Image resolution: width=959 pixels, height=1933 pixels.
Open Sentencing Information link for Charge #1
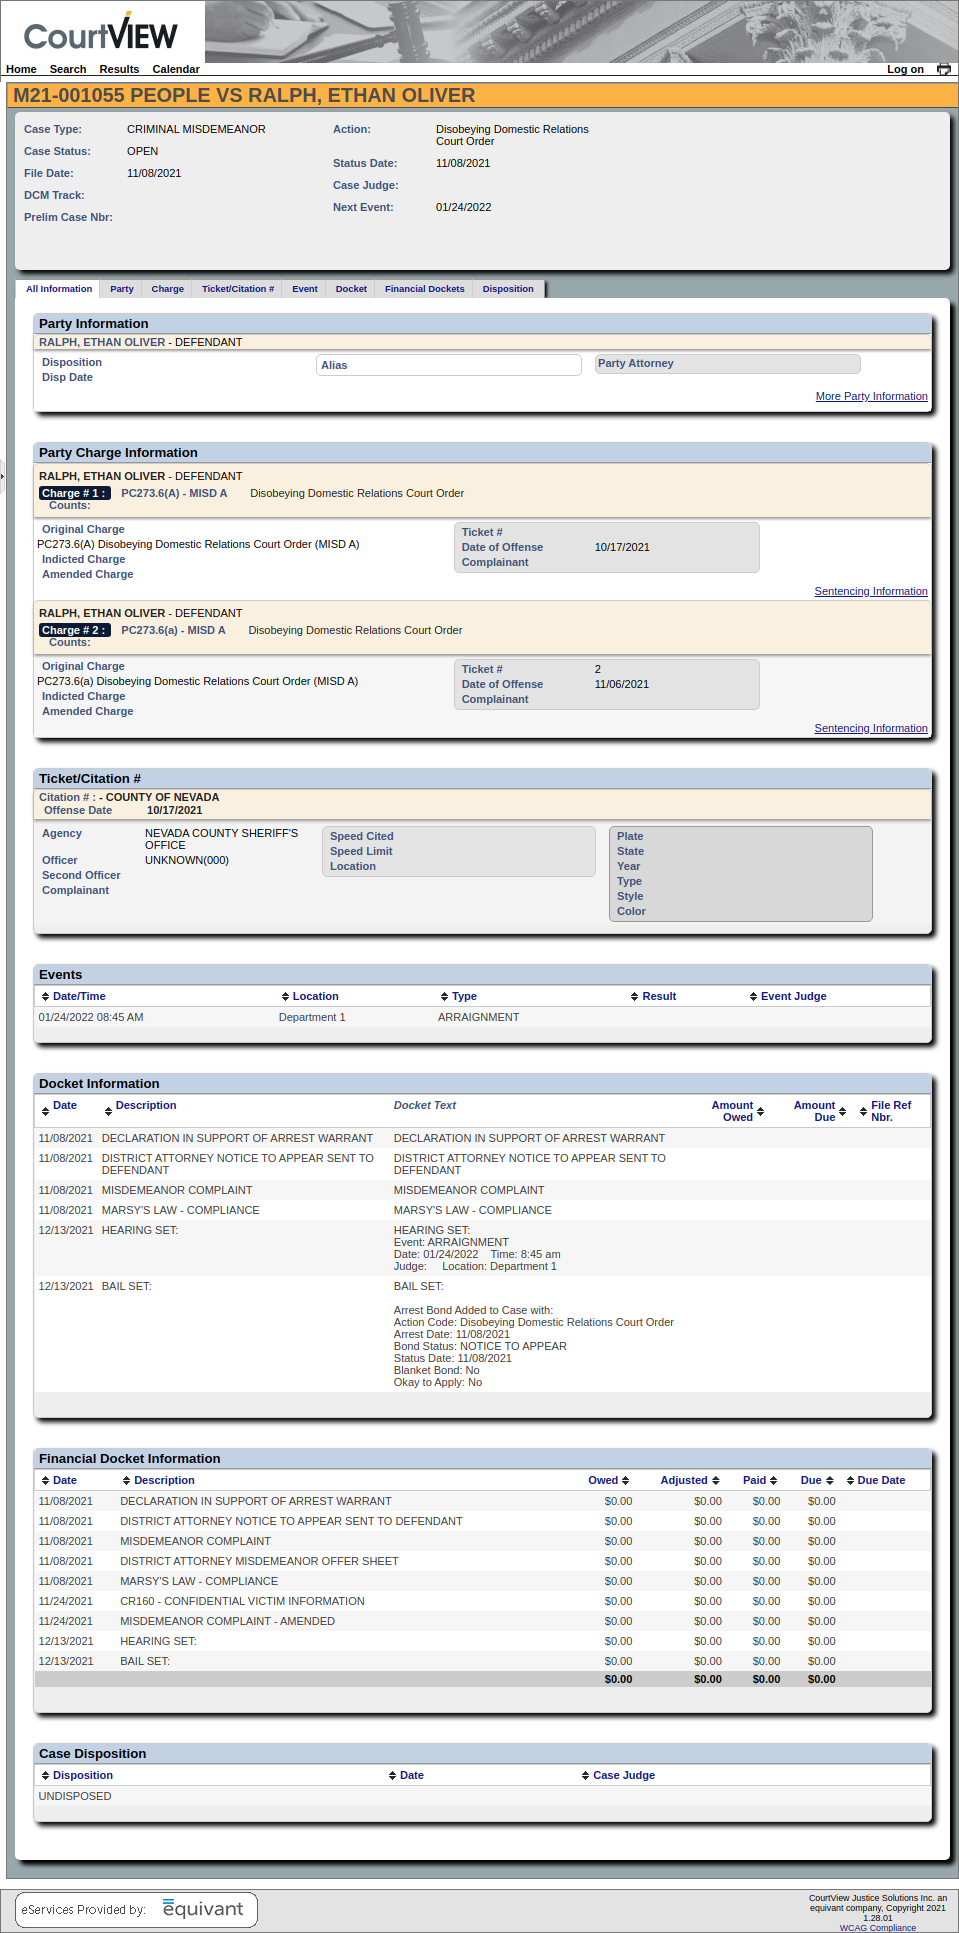(x=871, y=592)
